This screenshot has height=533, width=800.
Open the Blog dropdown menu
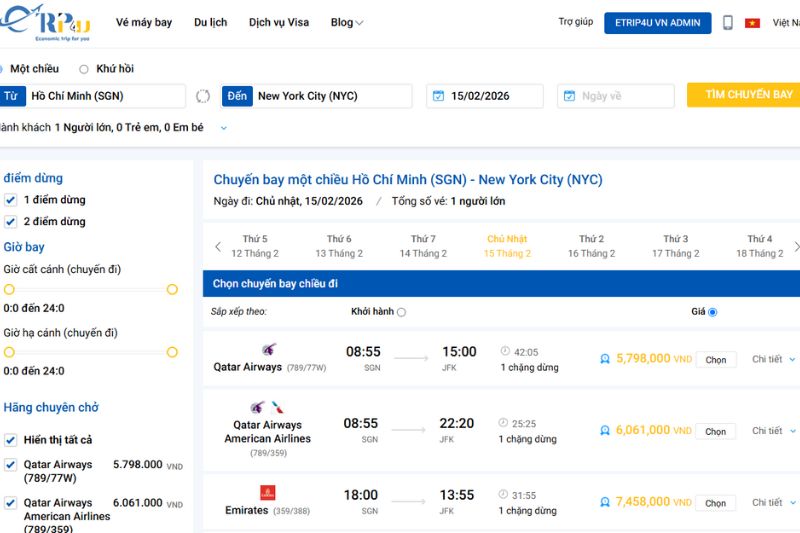(346, 22)
